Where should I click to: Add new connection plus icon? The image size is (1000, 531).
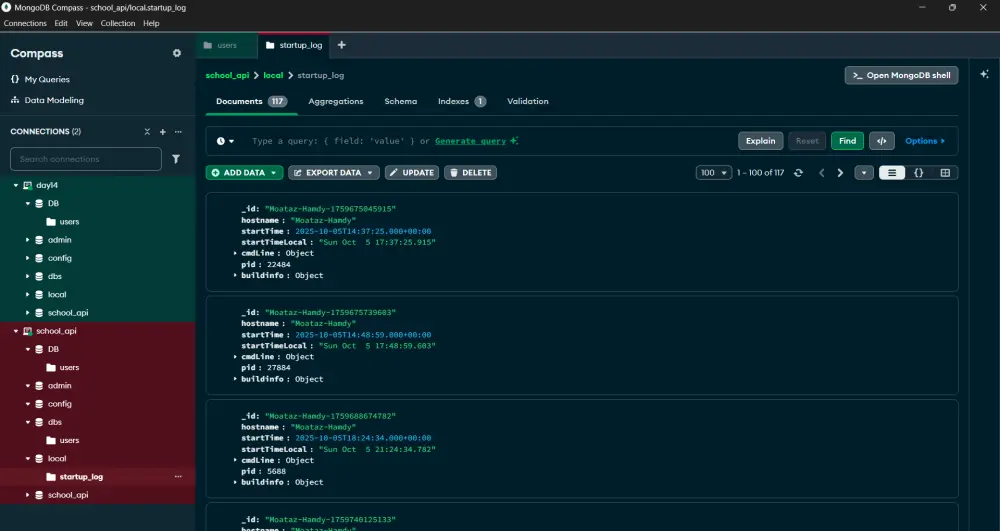point(163,131)
